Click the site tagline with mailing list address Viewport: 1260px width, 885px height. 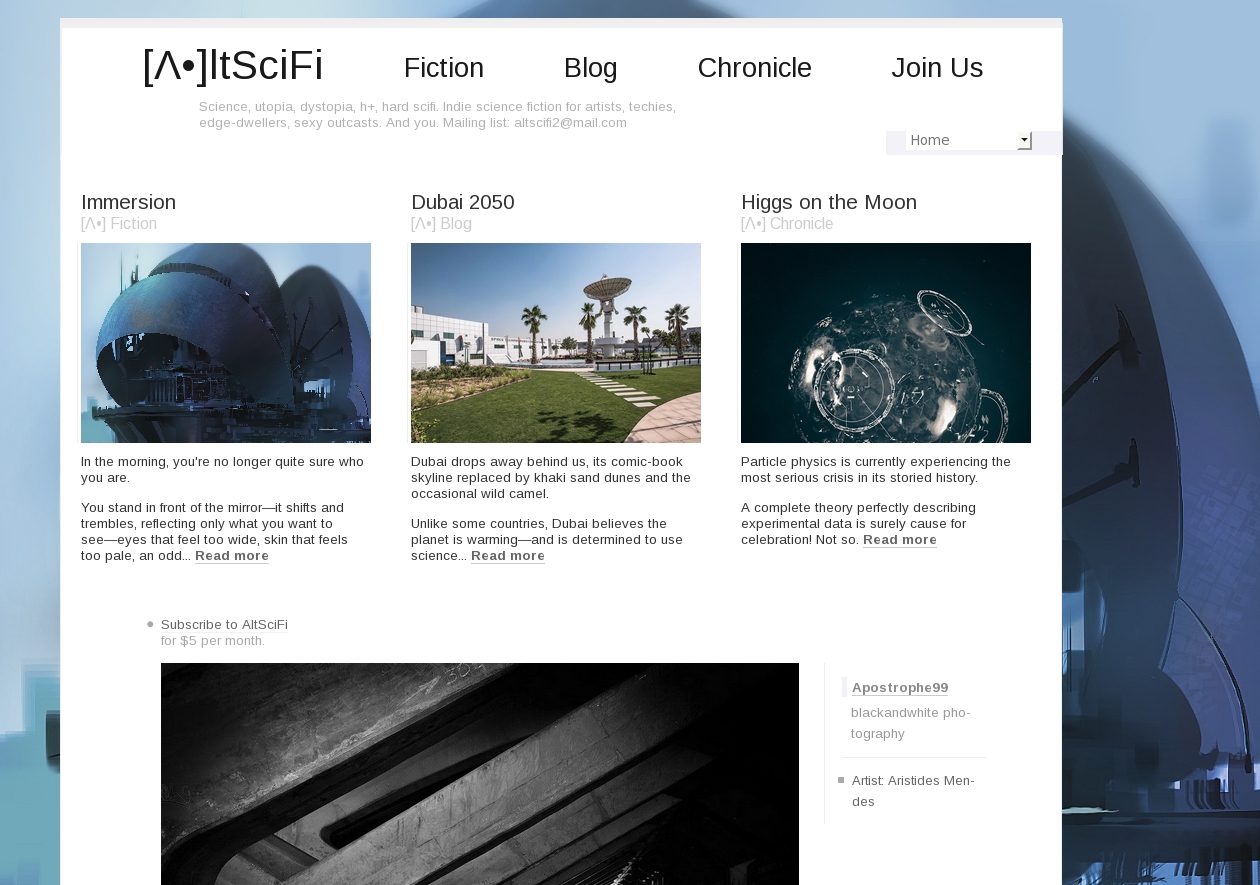click(x=437, y=115)
